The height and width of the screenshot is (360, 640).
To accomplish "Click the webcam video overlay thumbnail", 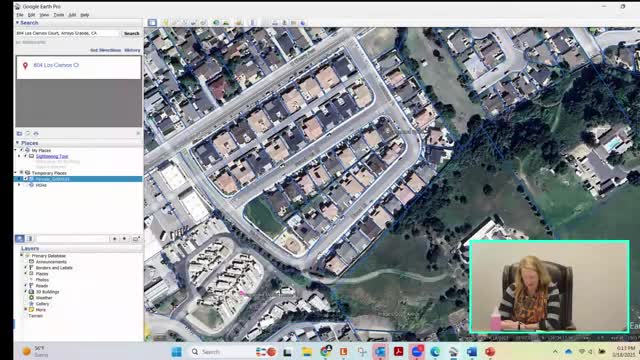I will click(549, 287).
